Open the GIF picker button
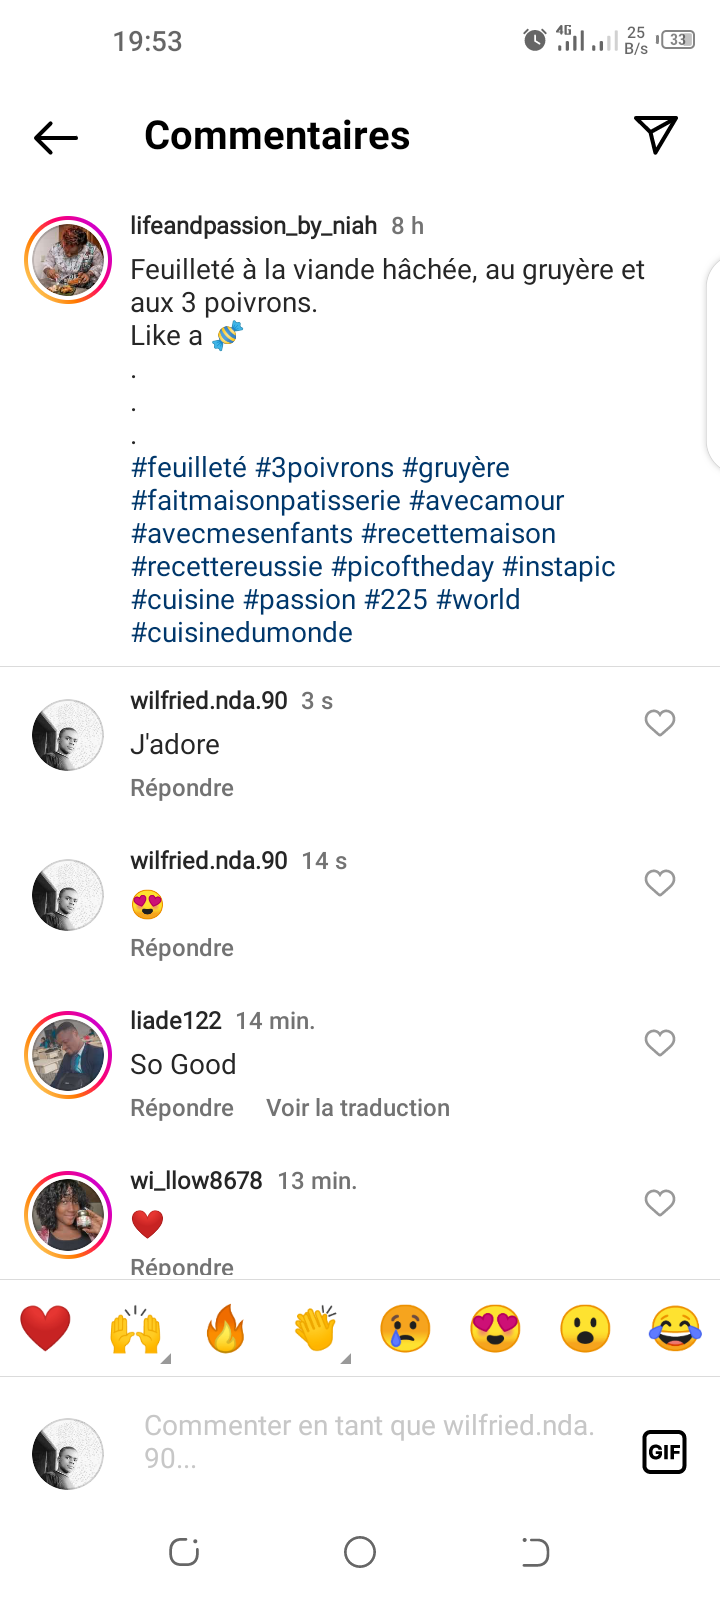Image resolution: width=720 pixels, height=1600 pixels. 664,1452
